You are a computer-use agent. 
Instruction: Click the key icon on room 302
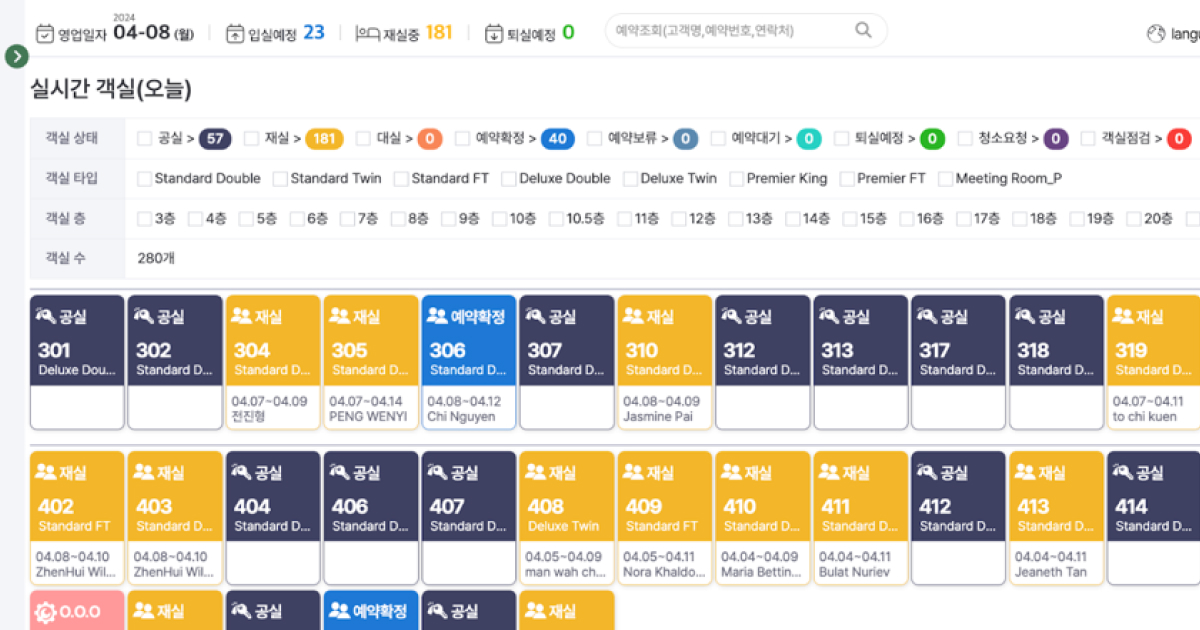pos(145,316)
